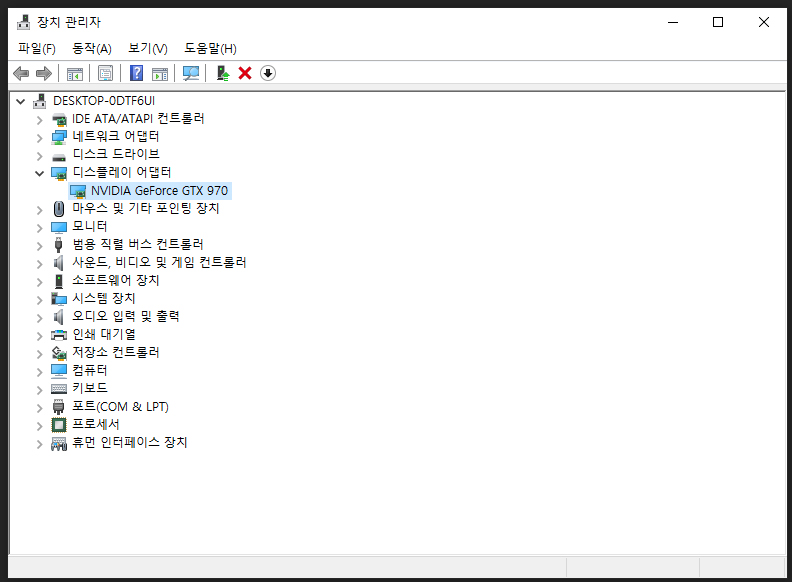This screenshot has height=582, width=792.
Task: Expand the 모니터 chevron
Action: tap(39, 228)
